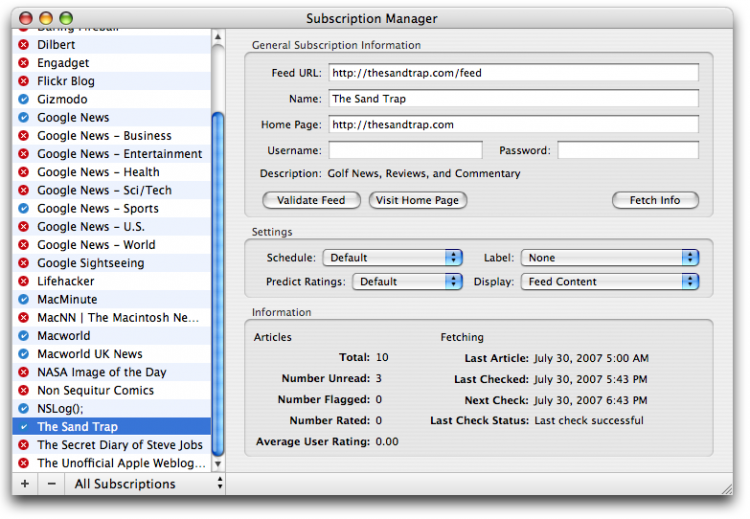Click blue check beside Macworld UK News
Image resolution: width=750 pixels, height=519 pixels.
[x=23, y=353]
